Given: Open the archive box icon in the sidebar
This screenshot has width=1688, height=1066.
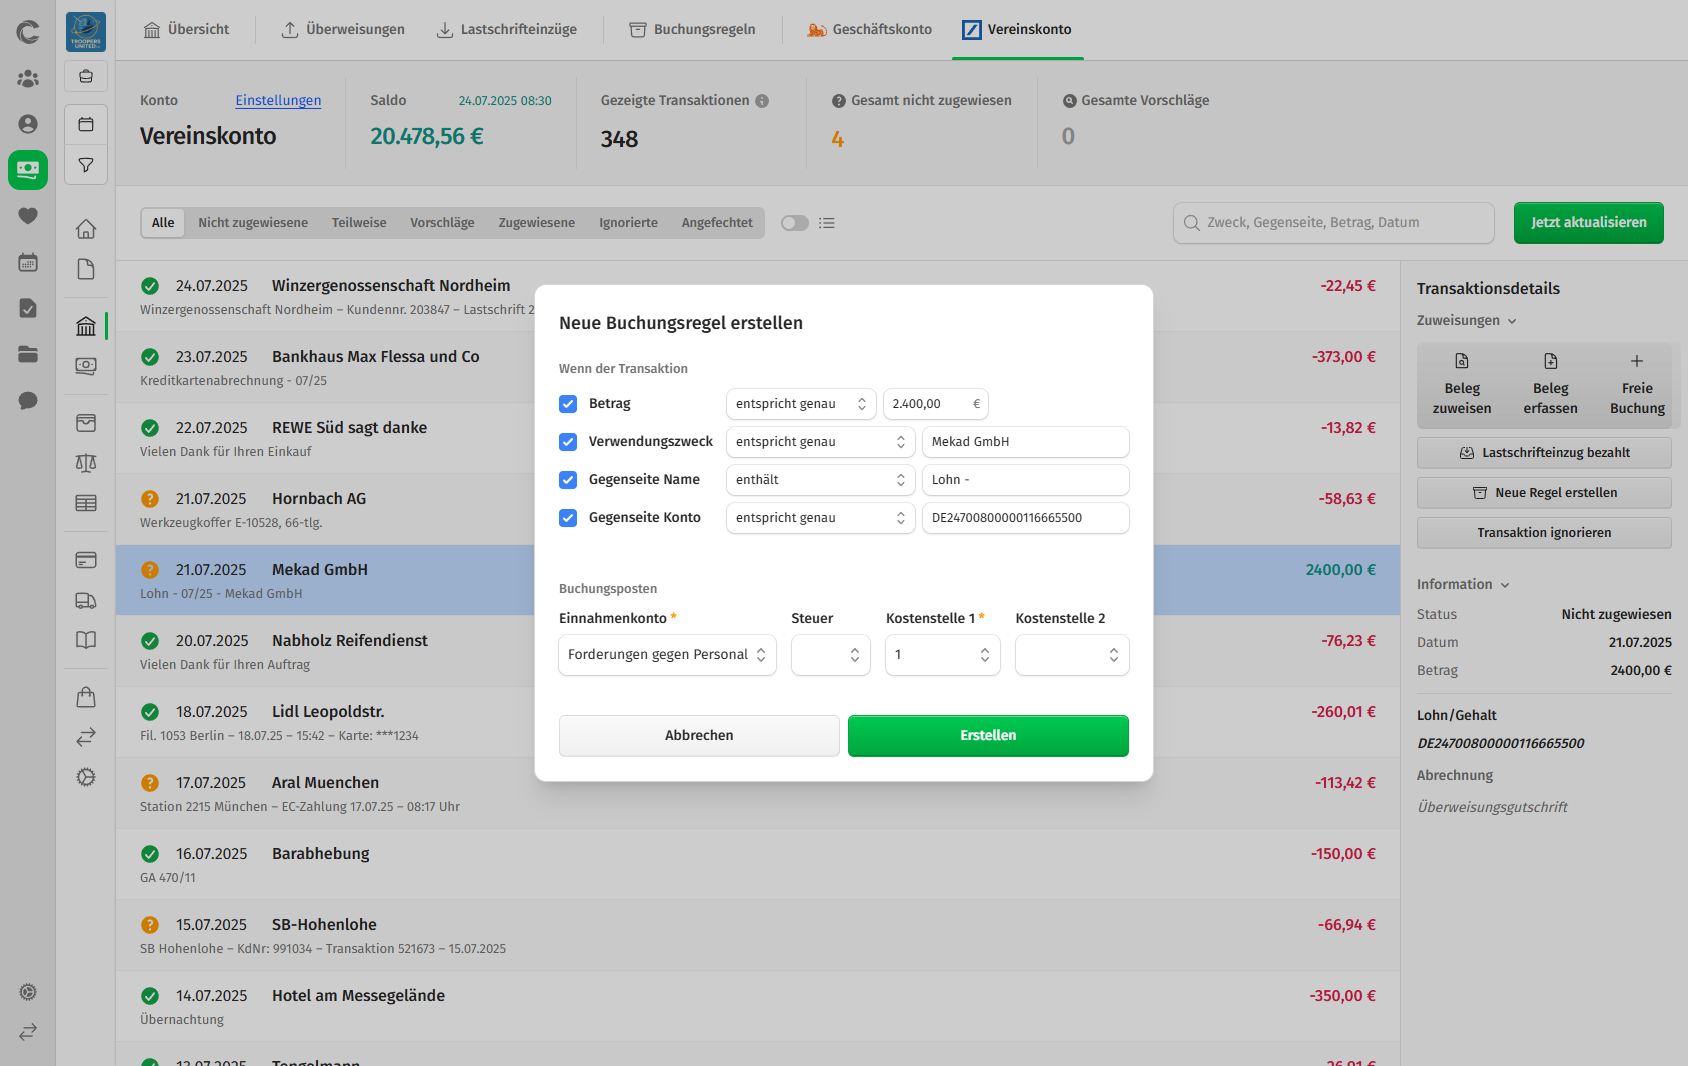Looking at the screenshot, I should coord(86,423).
